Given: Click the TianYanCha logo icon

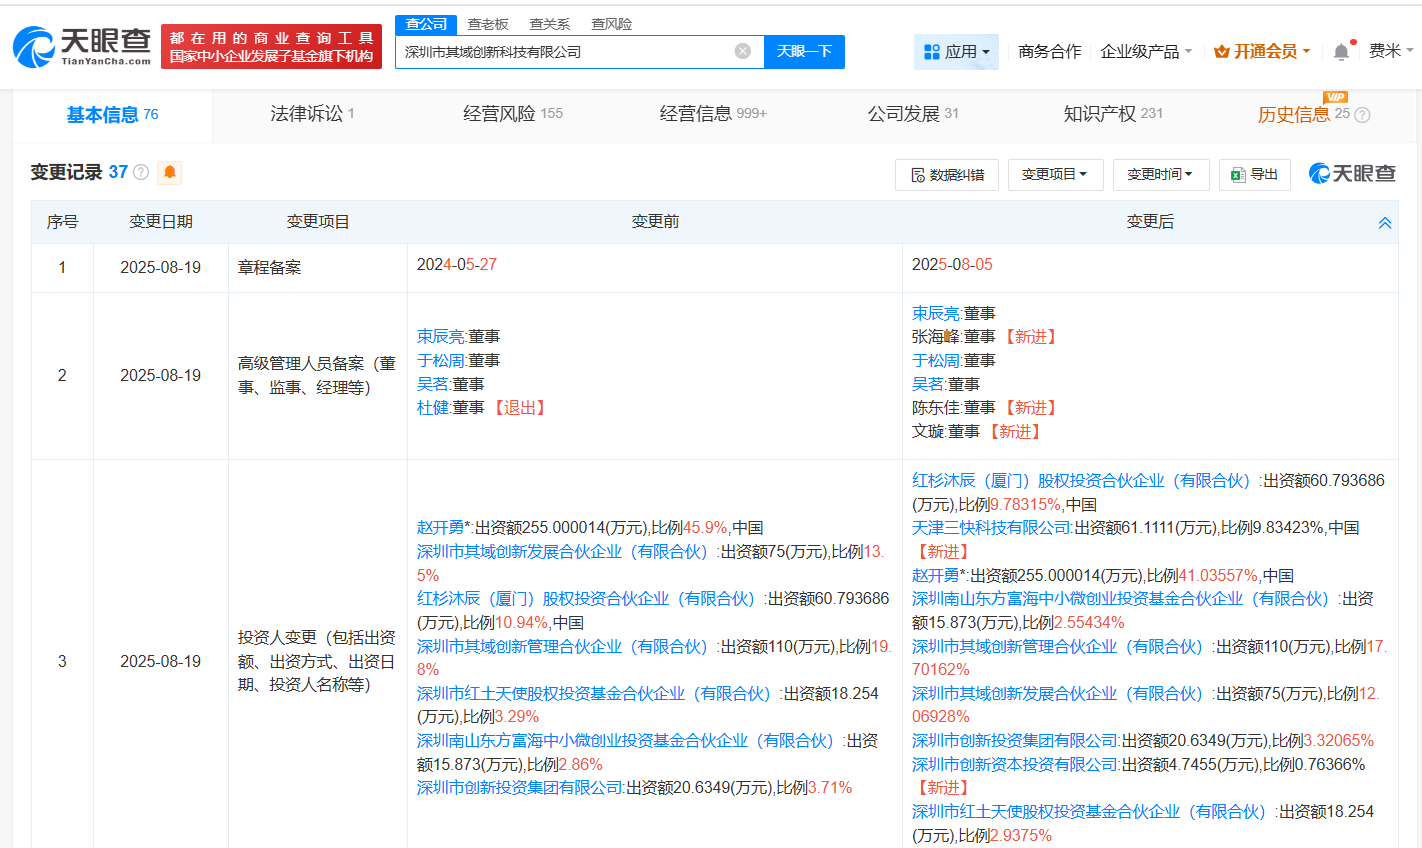Looking at the screenshot, I should click(34, 47).
